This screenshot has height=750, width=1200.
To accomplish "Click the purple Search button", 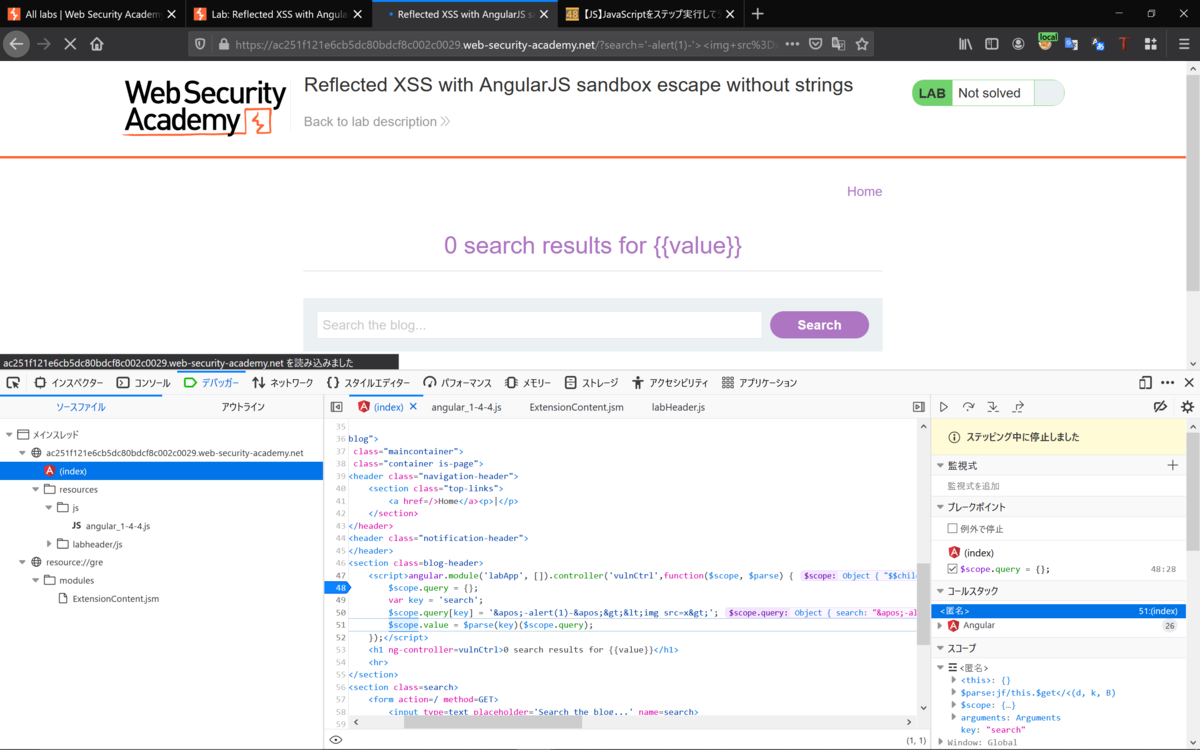I will coord(819,325).
